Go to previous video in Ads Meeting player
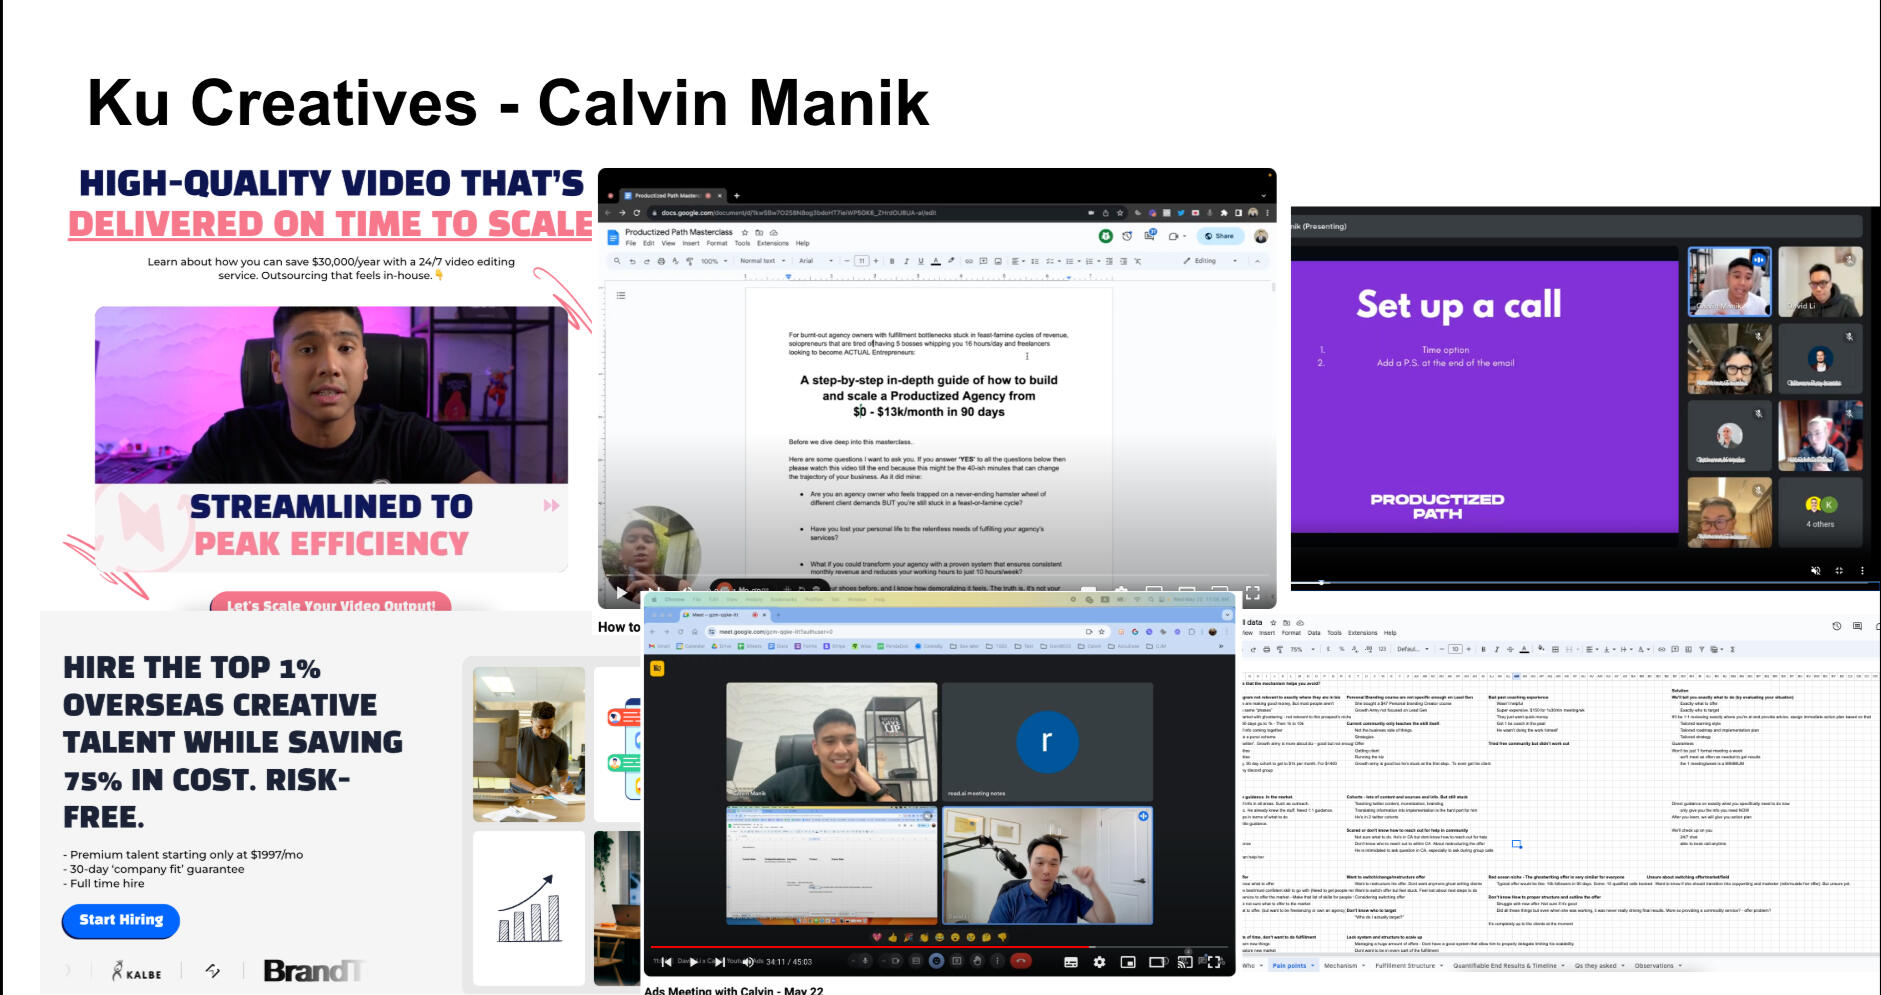This screenshot has width=1881, height=995. (667, 962)
